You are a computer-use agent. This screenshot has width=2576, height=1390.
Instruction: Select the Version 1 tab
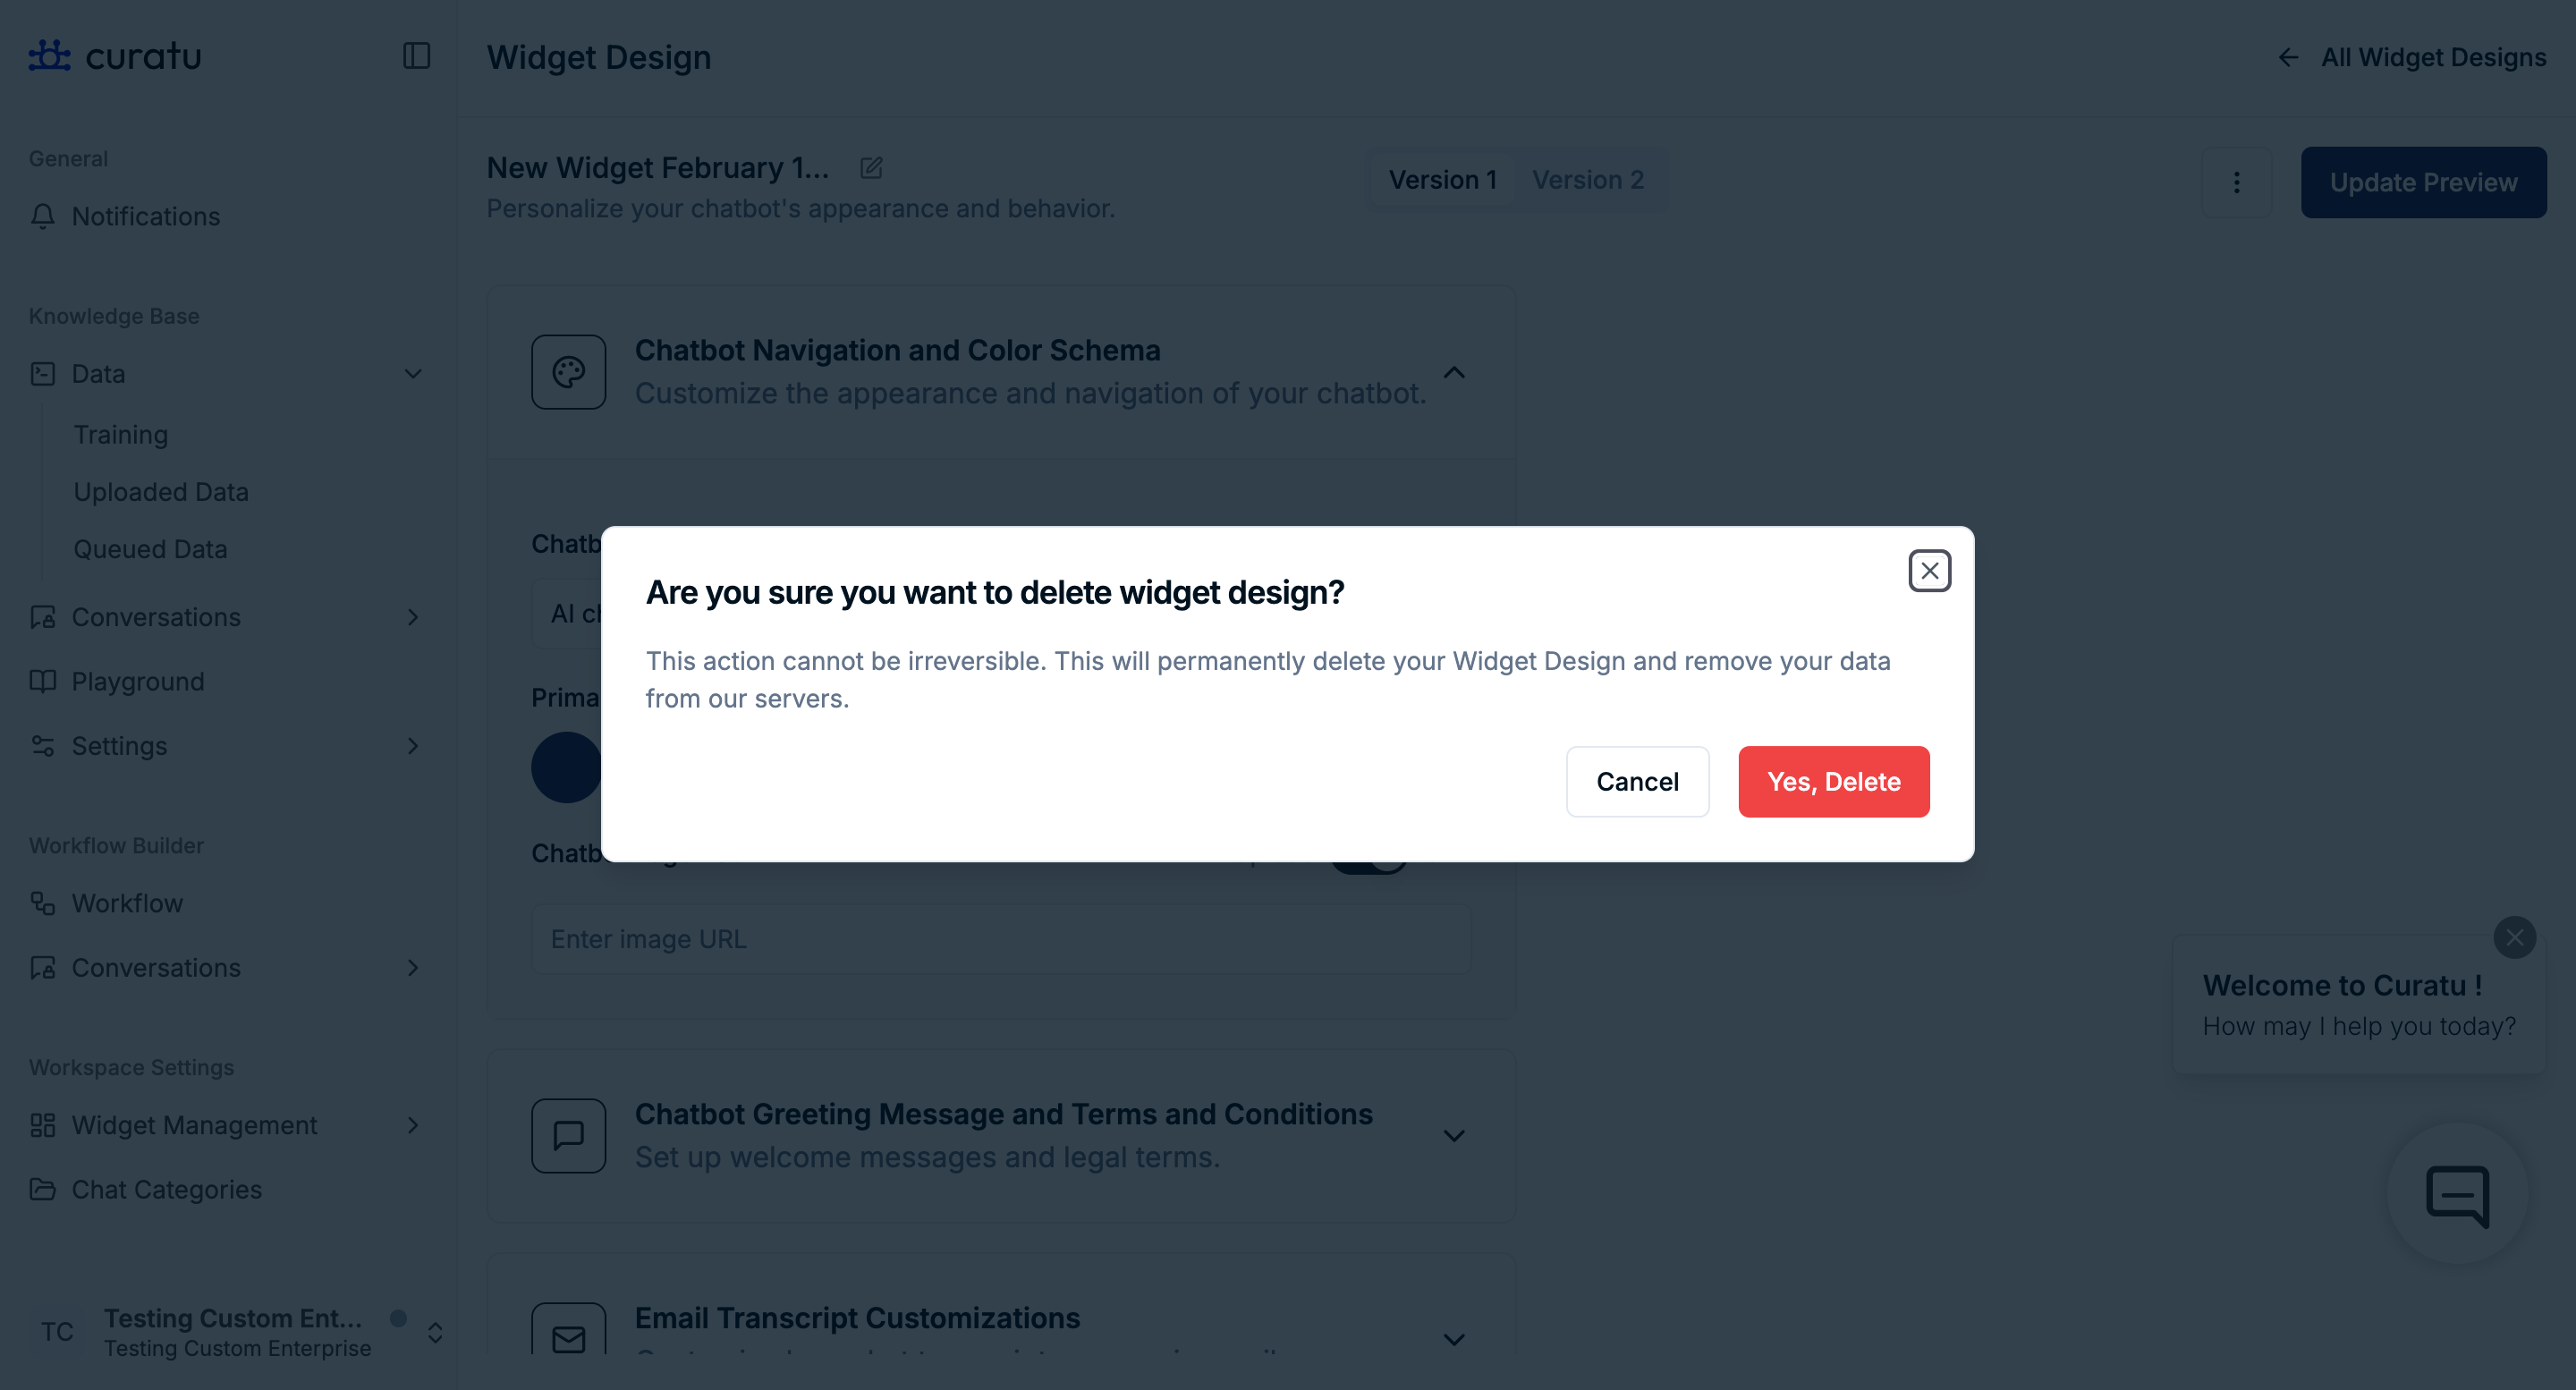pyautogui.click(x=1442, y=180)
